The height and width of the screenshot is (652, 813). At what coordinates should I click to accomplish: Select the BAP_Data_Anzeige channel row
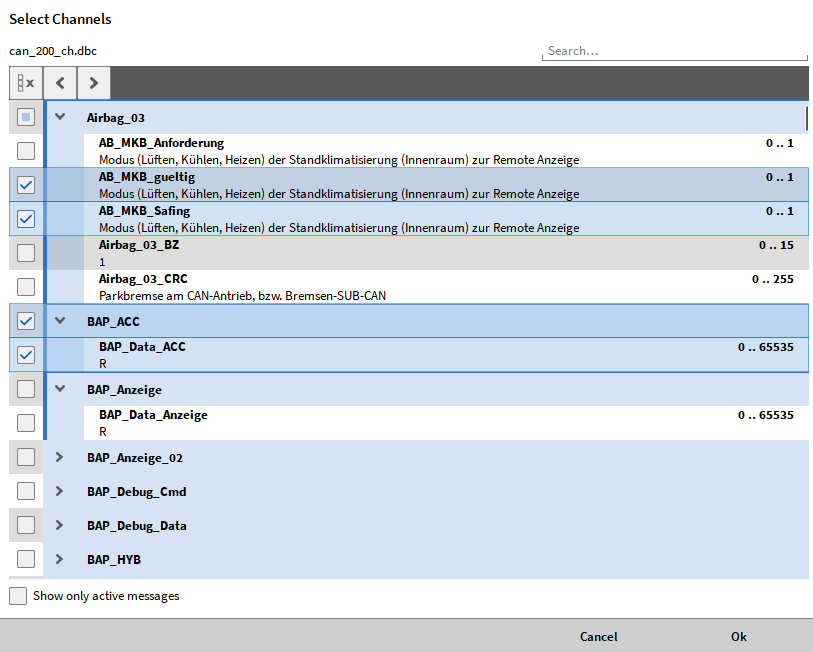click(x=400, y=423)
